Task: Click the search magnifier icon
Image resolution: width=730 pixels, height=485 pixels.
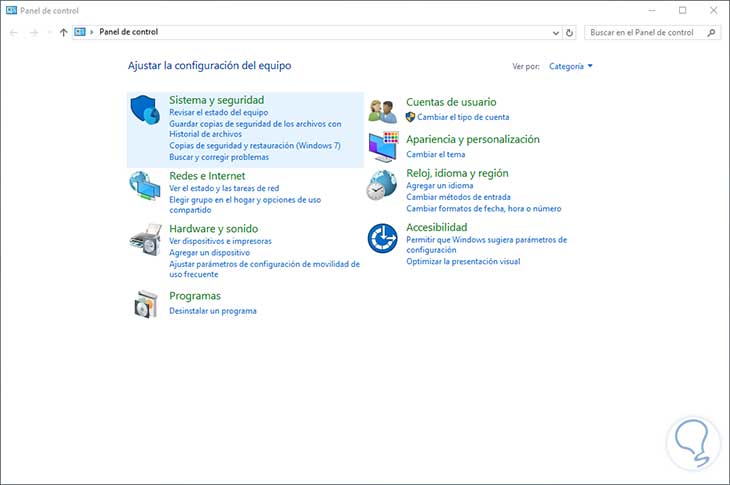Action: tap(711, 33)
